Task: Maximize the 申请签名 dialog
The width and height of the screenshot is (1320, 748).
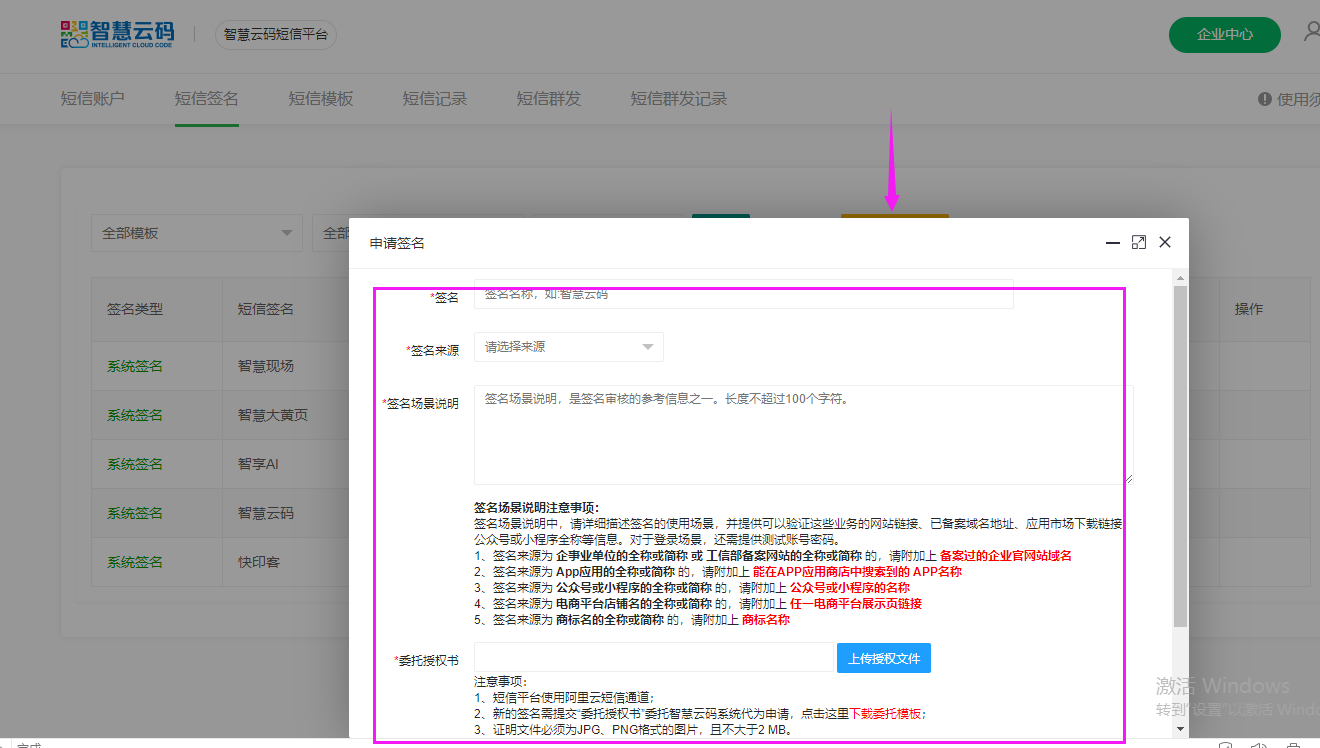Action: [x=1138, y=243]
